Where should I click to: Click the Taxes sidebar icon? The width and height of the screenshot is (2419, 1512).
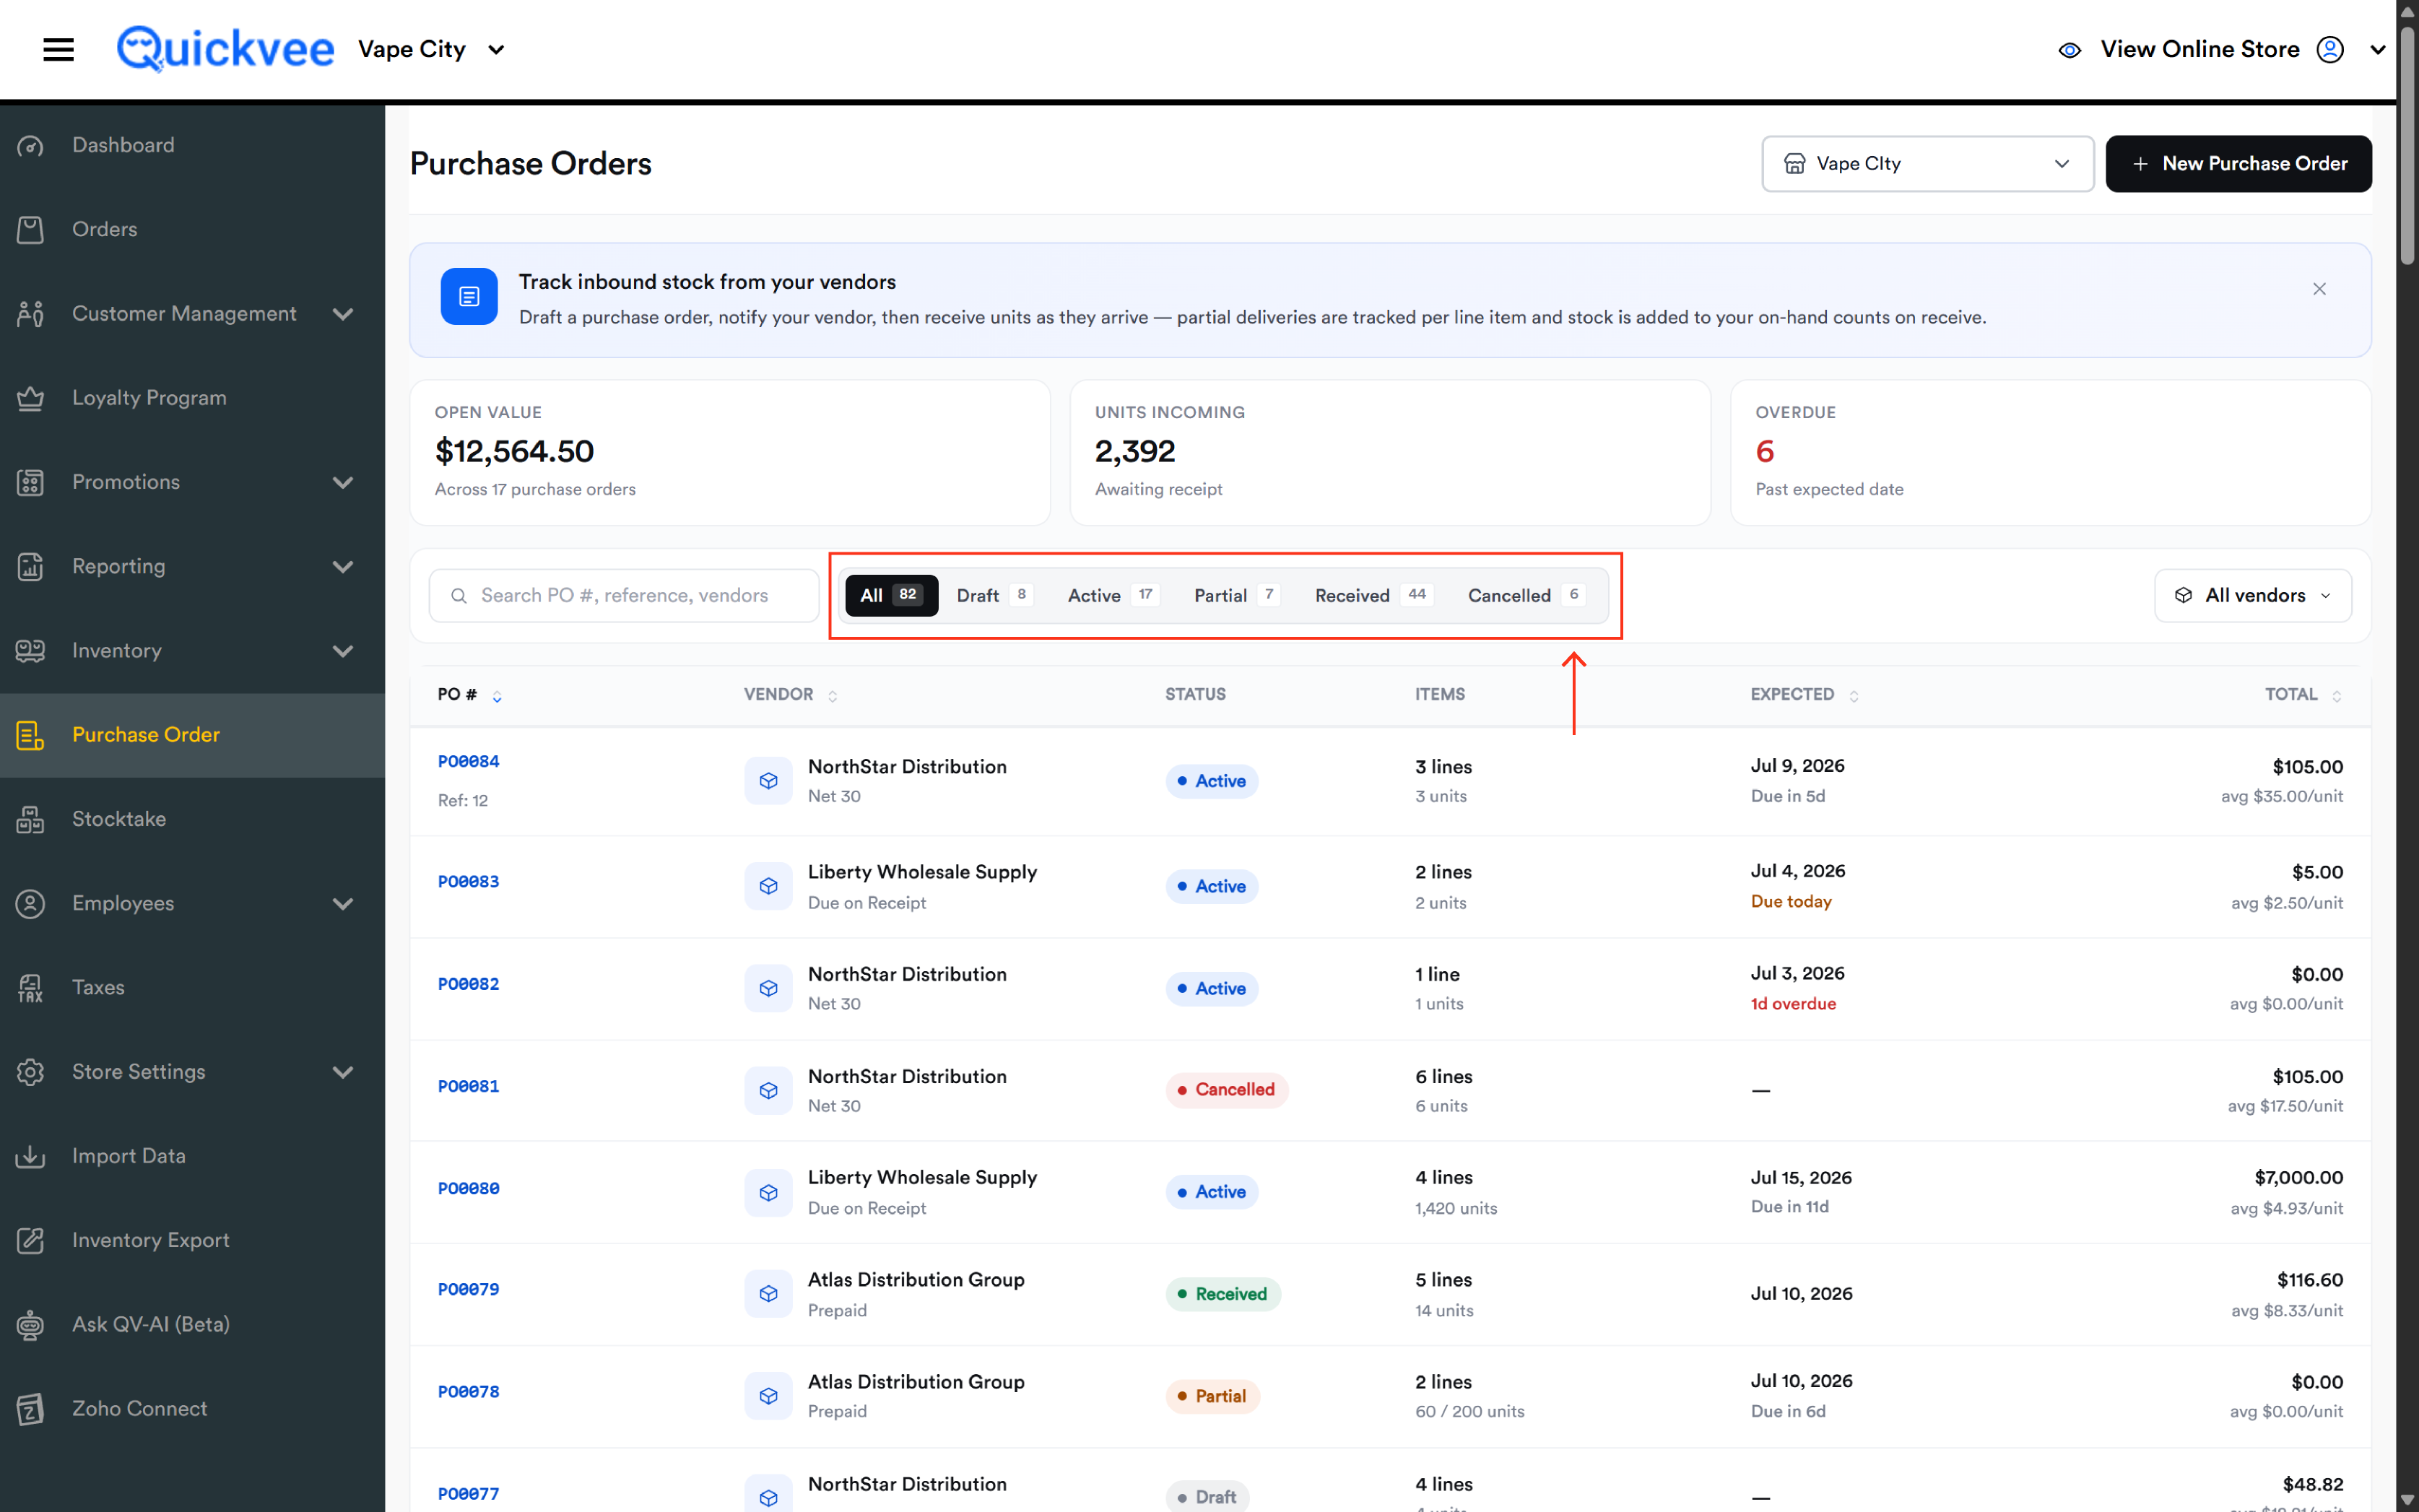[30, 987]
